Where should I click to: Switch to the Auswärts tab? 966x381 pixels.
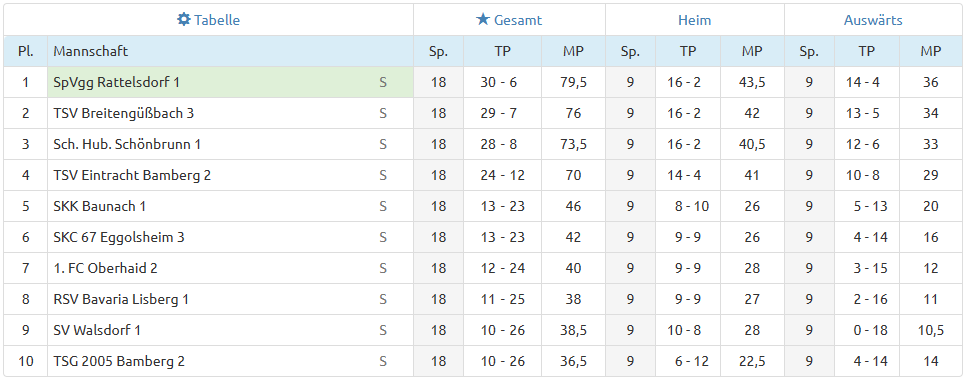(x=873, y=20)
